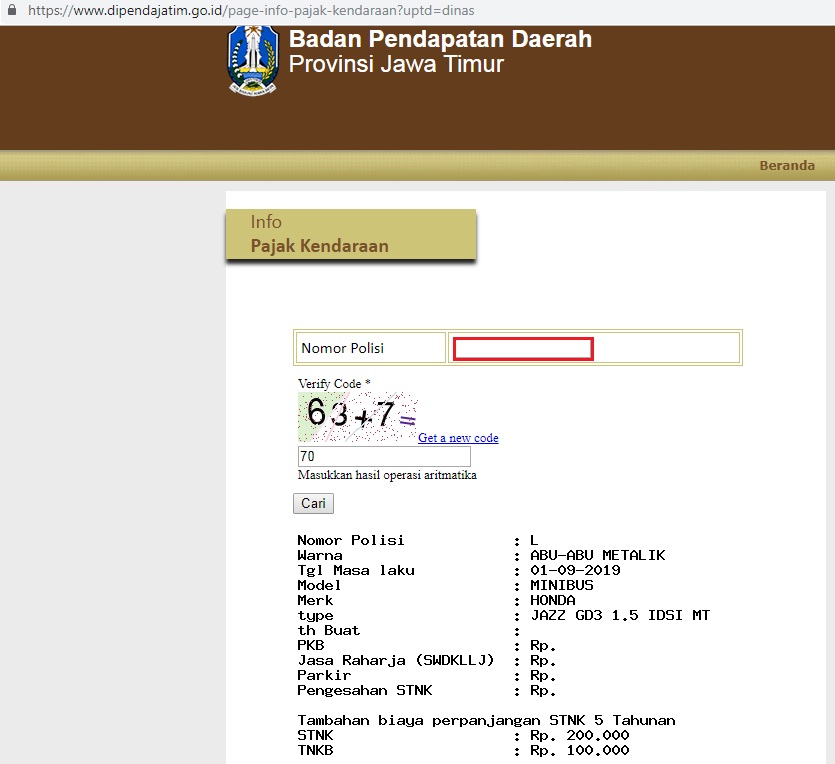Screen dimensions: 835x764
Task: Click the Info heading text
Action: coord(266,221)
